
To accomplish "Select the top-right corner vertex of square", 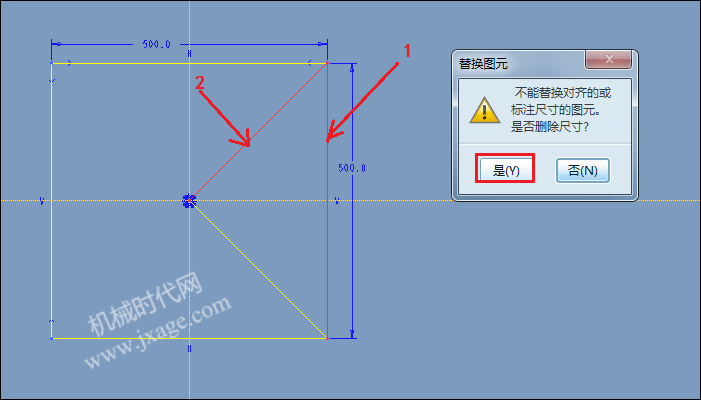I will tap(328, 63).
